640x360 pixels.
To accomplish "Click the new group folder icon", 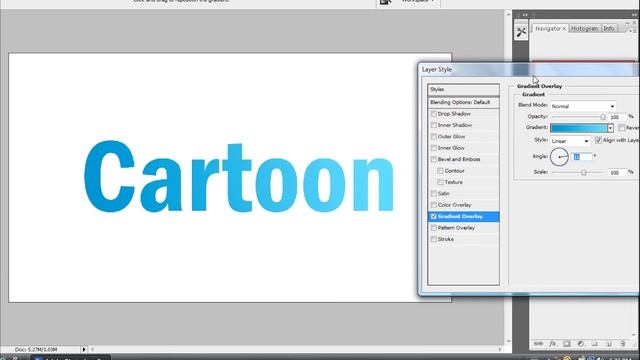I will tap(594, 344).
